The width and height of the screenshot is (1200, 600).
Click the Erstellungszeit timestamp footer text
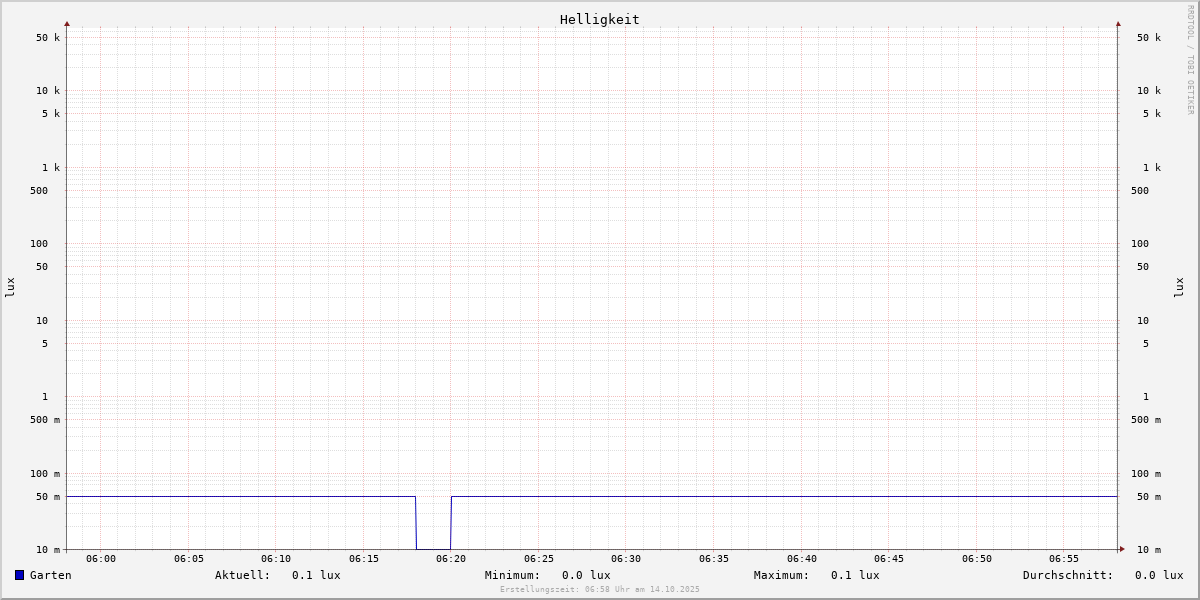pyautogui.click(x=600, y=590)
